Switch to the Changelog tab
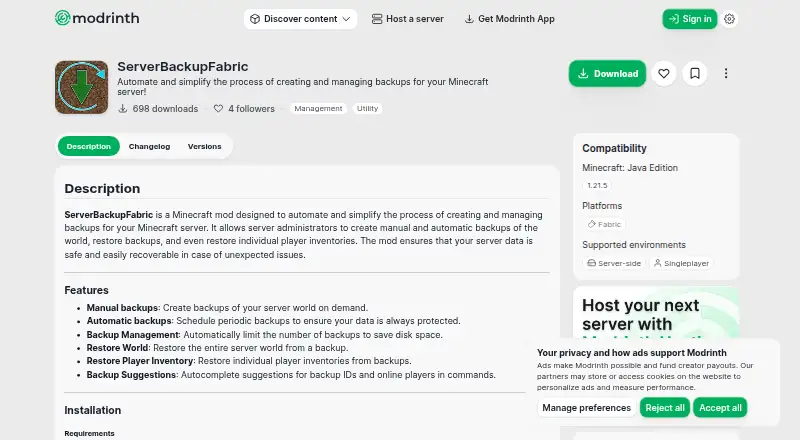 click(149, 146)
